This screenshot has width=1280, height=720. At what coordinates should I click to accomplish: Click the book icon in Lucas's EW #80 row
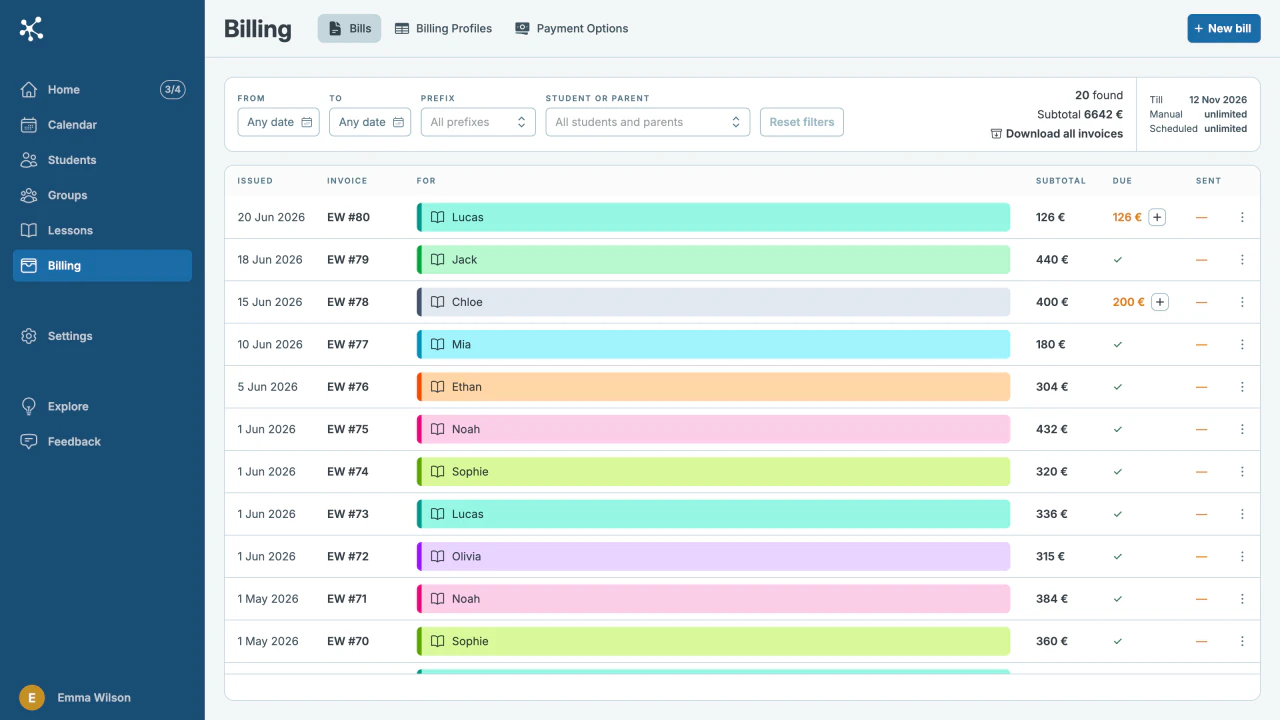pos(437,217)
